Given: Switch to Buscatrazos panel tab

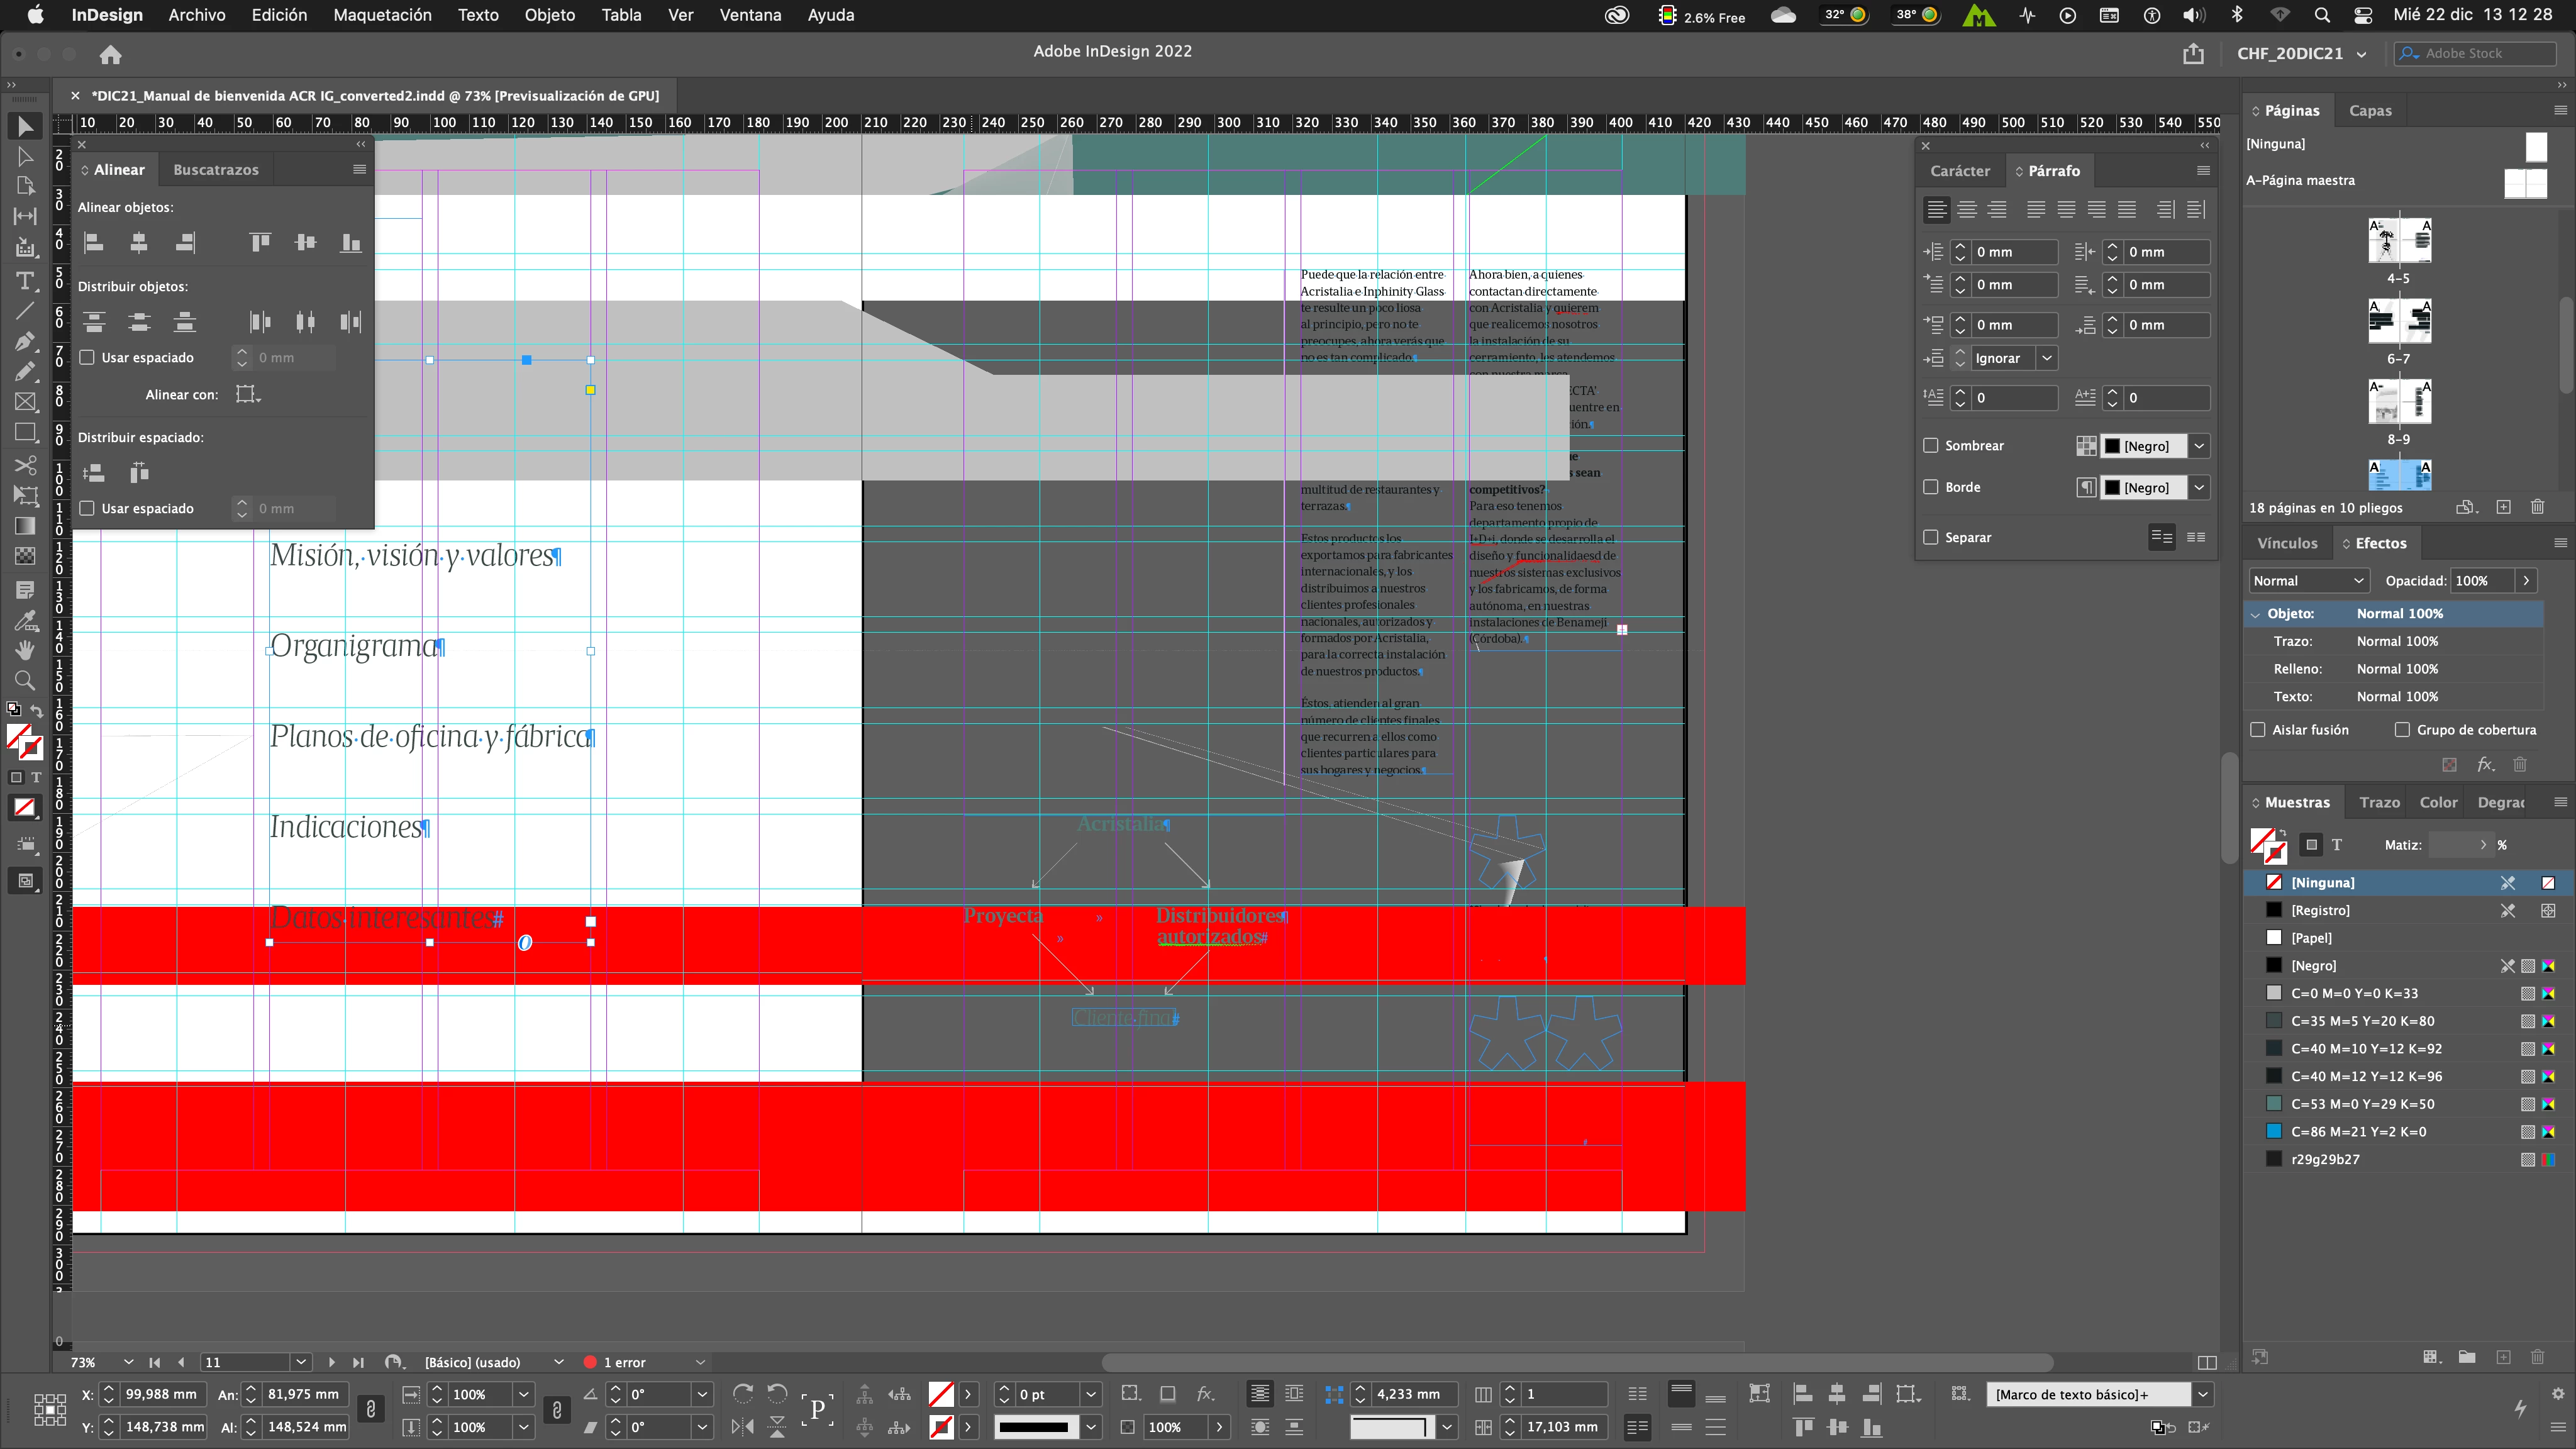Looking at the screenshot, I should click(x=216, y=170).
